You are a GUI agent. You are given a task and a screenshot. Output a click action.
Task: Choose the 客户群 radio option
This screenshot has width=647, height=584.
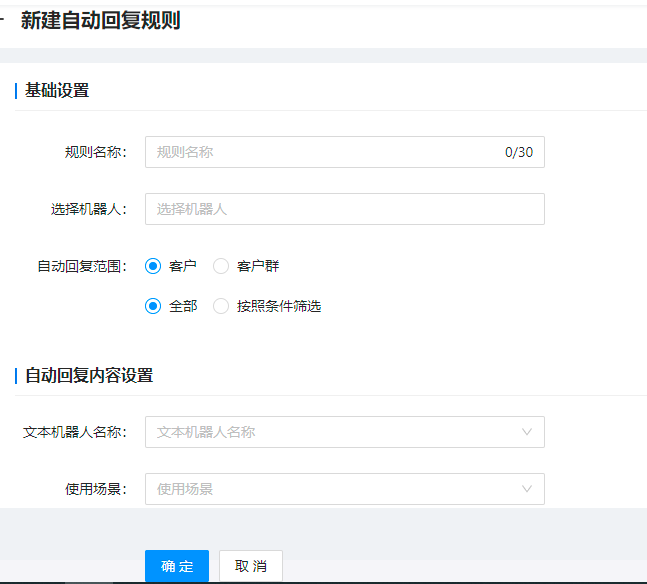point(246,266)
